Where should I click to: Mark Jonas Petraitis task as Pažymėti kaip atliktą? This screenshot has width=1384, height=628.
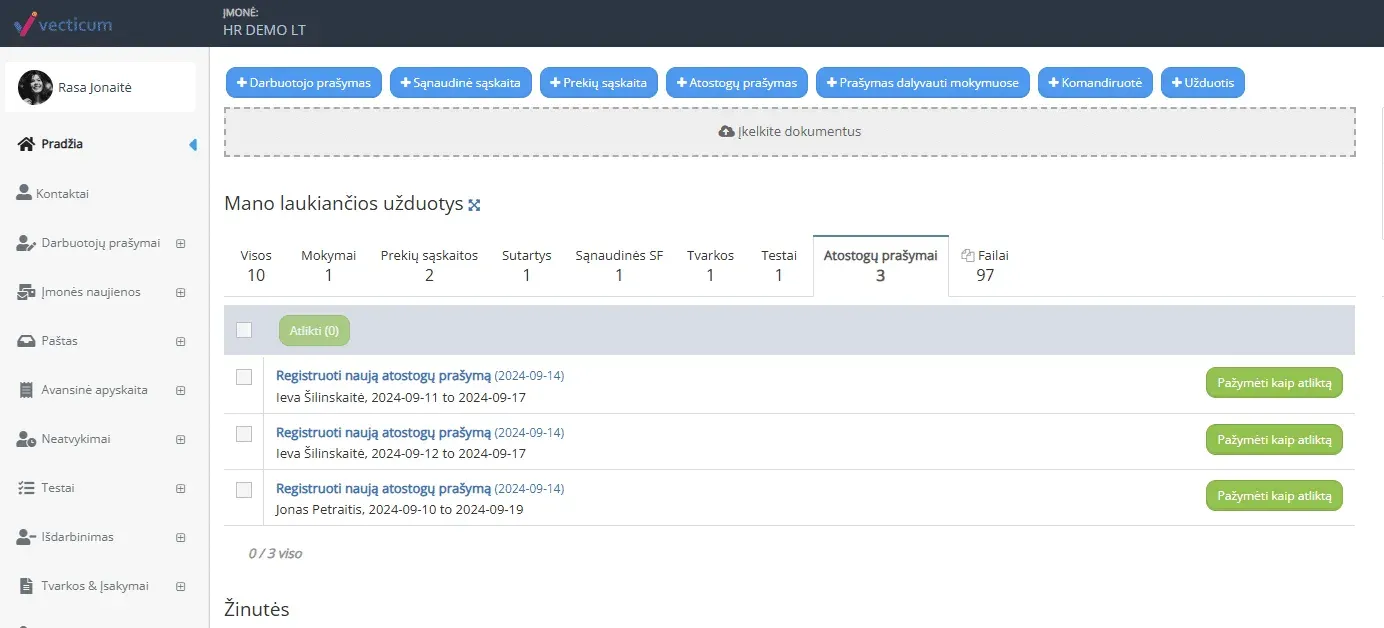(1274, 495)
